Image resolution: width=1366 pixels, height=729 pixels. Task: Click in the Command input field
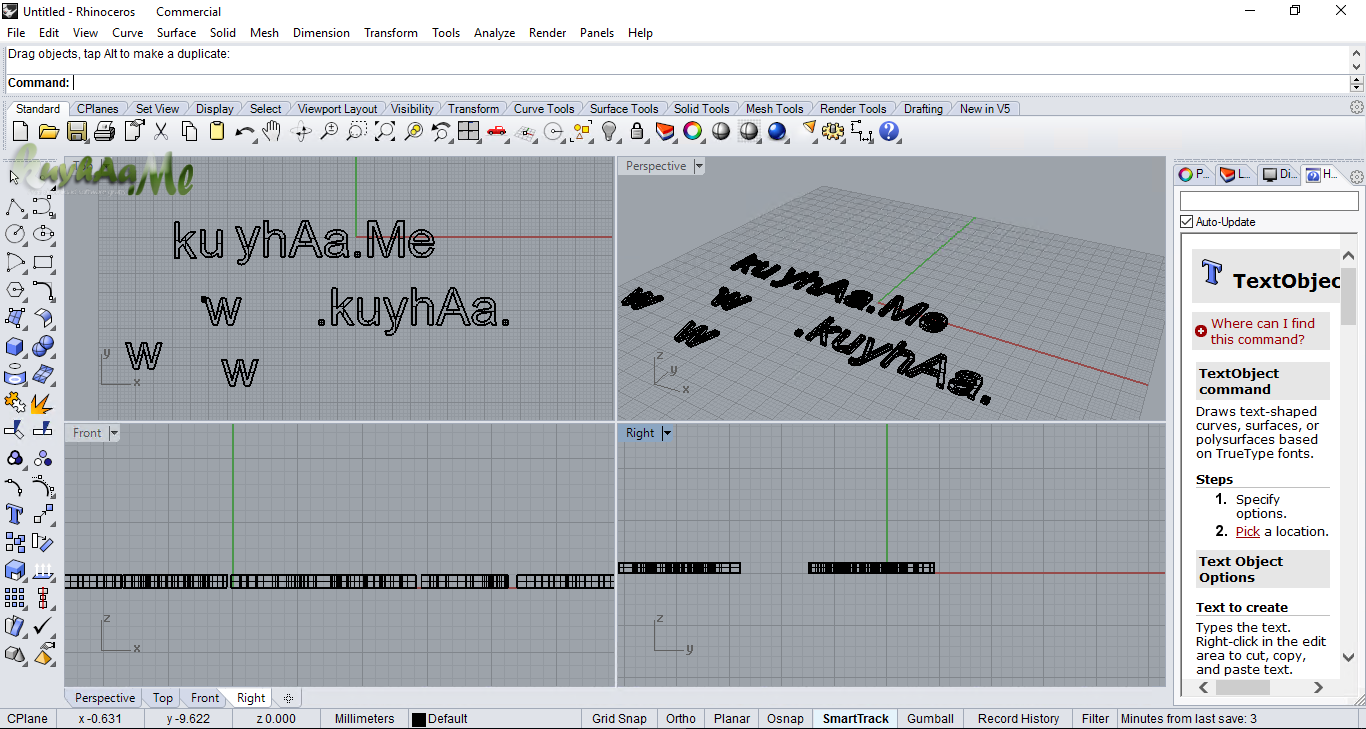pyautogui.click(x=711, y=83)
